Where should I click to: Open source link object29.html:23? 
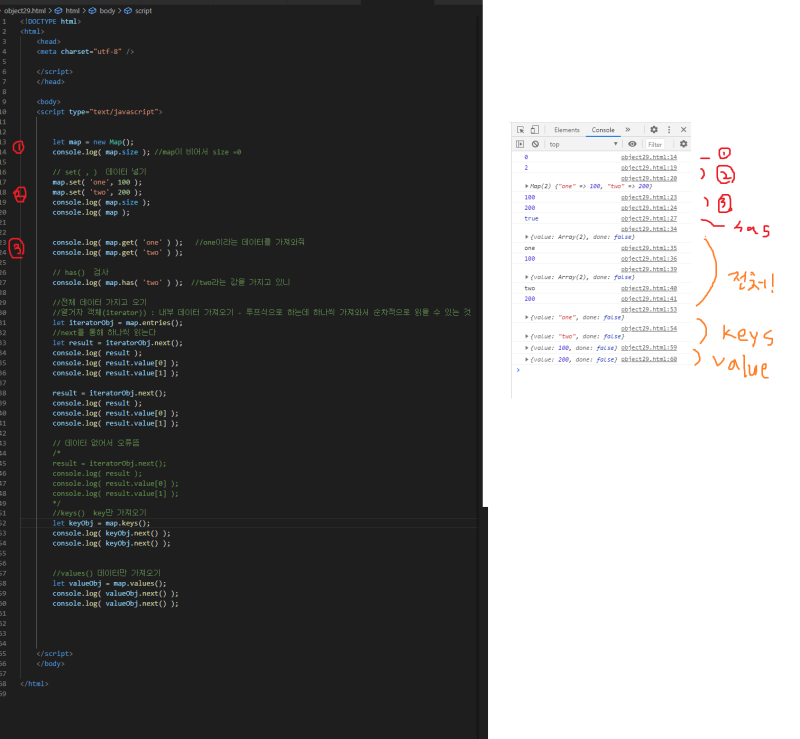(x=648, y=197)
